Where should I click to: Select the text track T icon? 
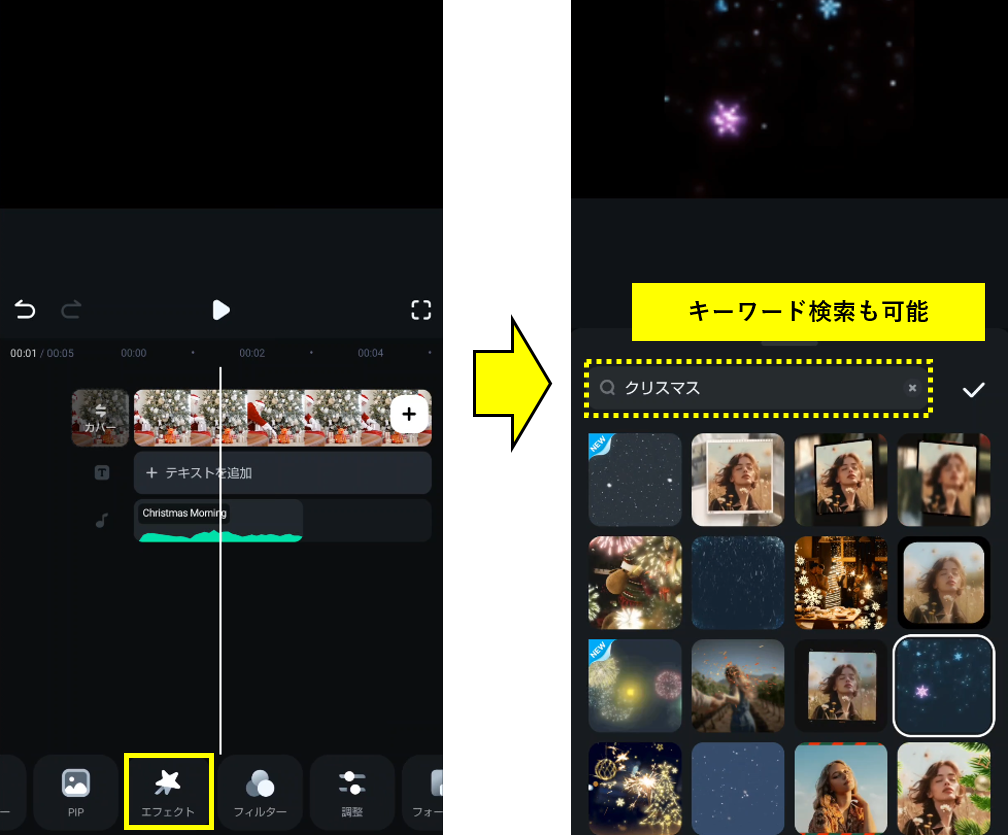(x=101, y=472)
